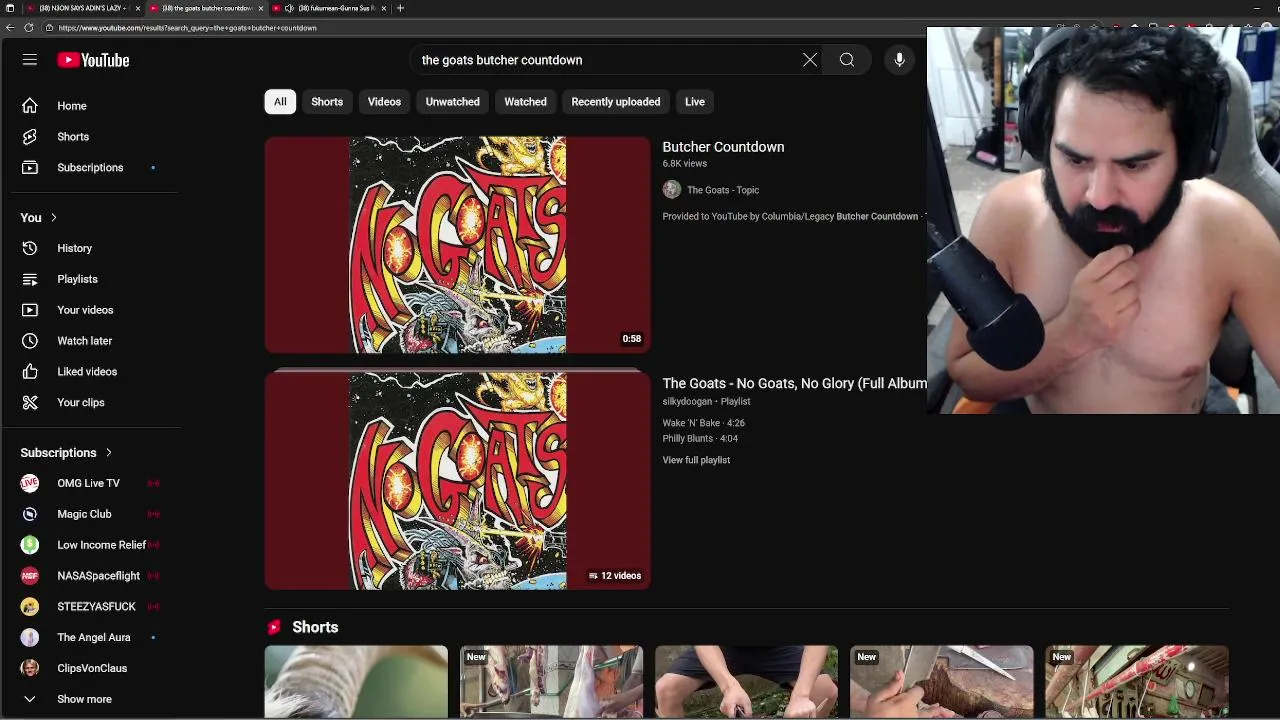
Task: Expand the Subscriptions section header chevron
Action: (108, 453)
